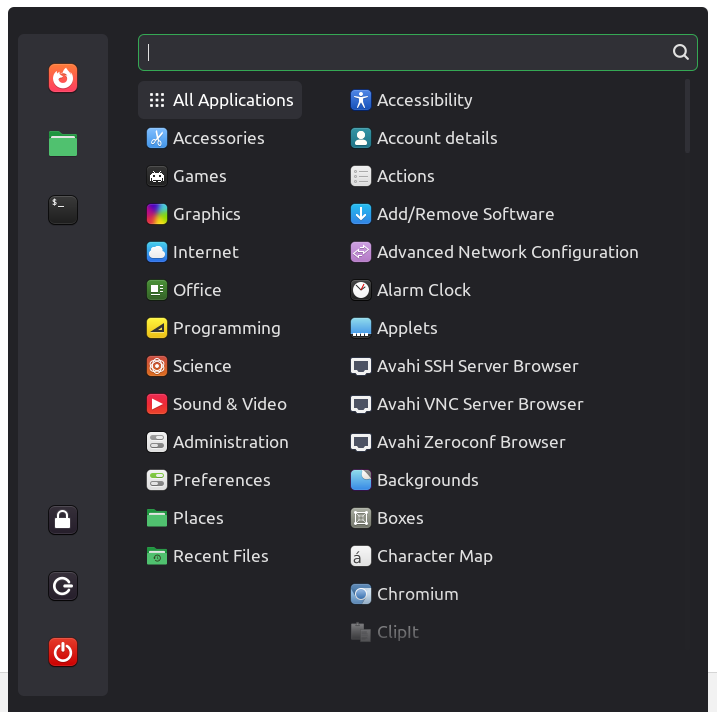
Task: Open Recent Files list
Action: point(220,556)
